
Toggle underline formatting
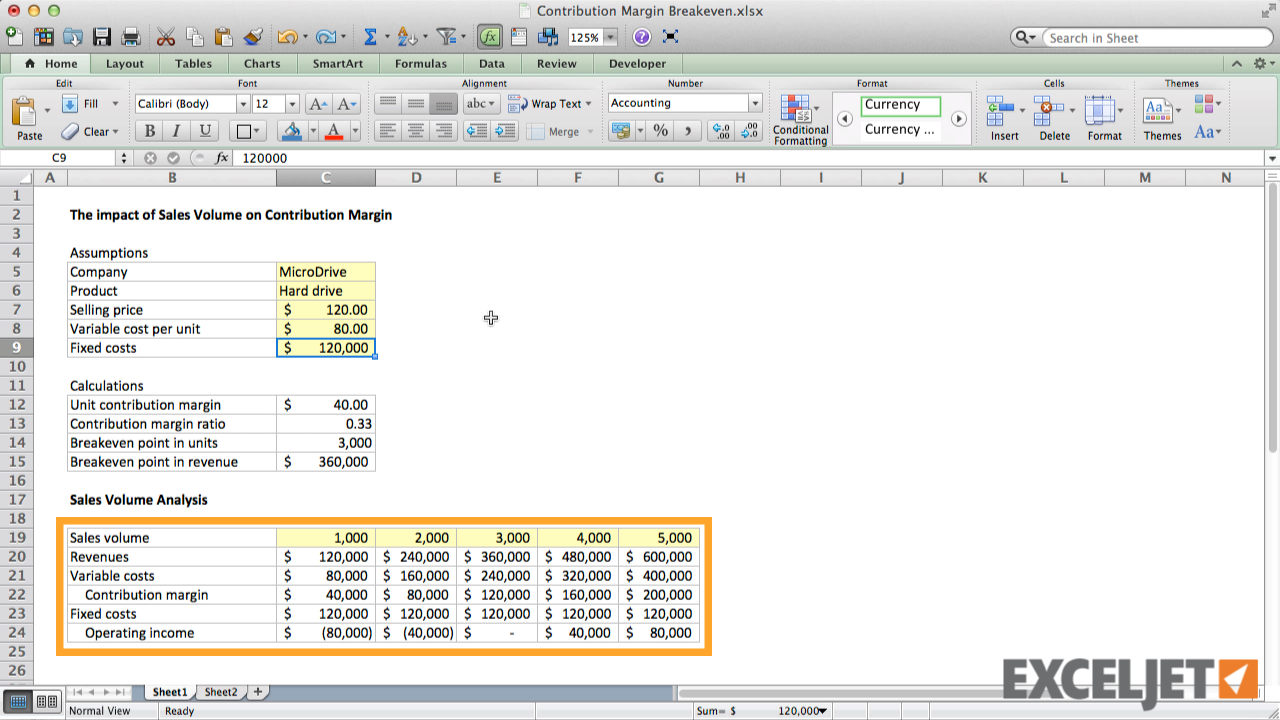tap(204, 131)
